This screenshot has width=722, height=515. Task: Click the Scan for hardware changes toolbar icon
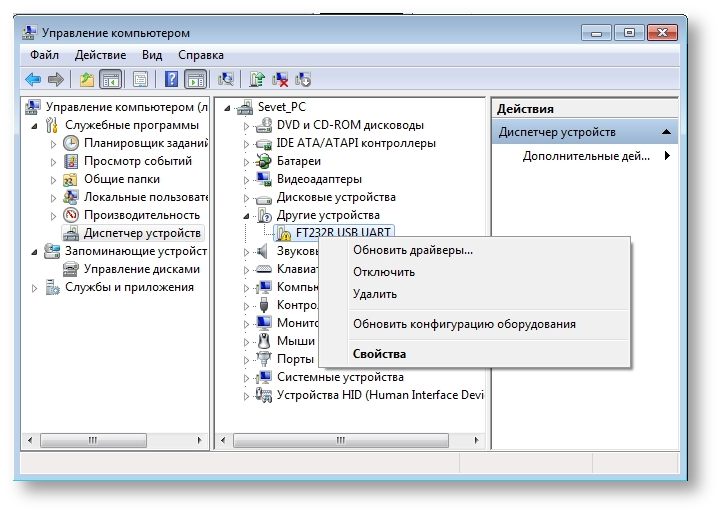226,80
